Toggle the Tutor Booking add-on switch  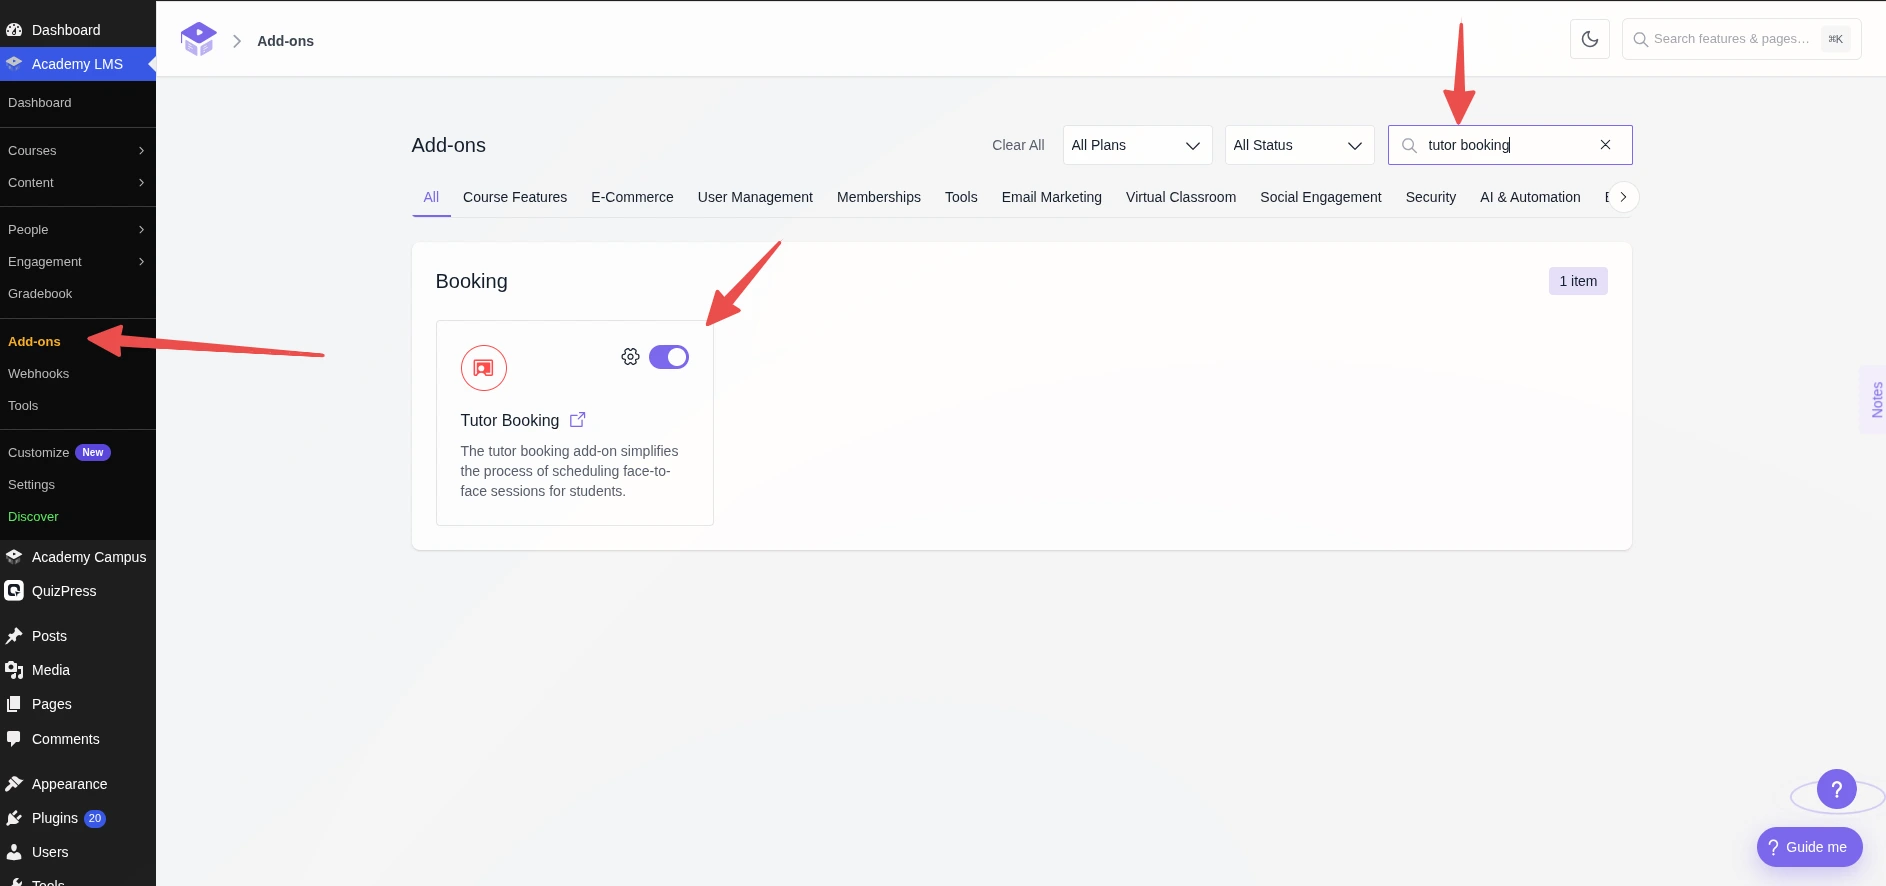669,357
